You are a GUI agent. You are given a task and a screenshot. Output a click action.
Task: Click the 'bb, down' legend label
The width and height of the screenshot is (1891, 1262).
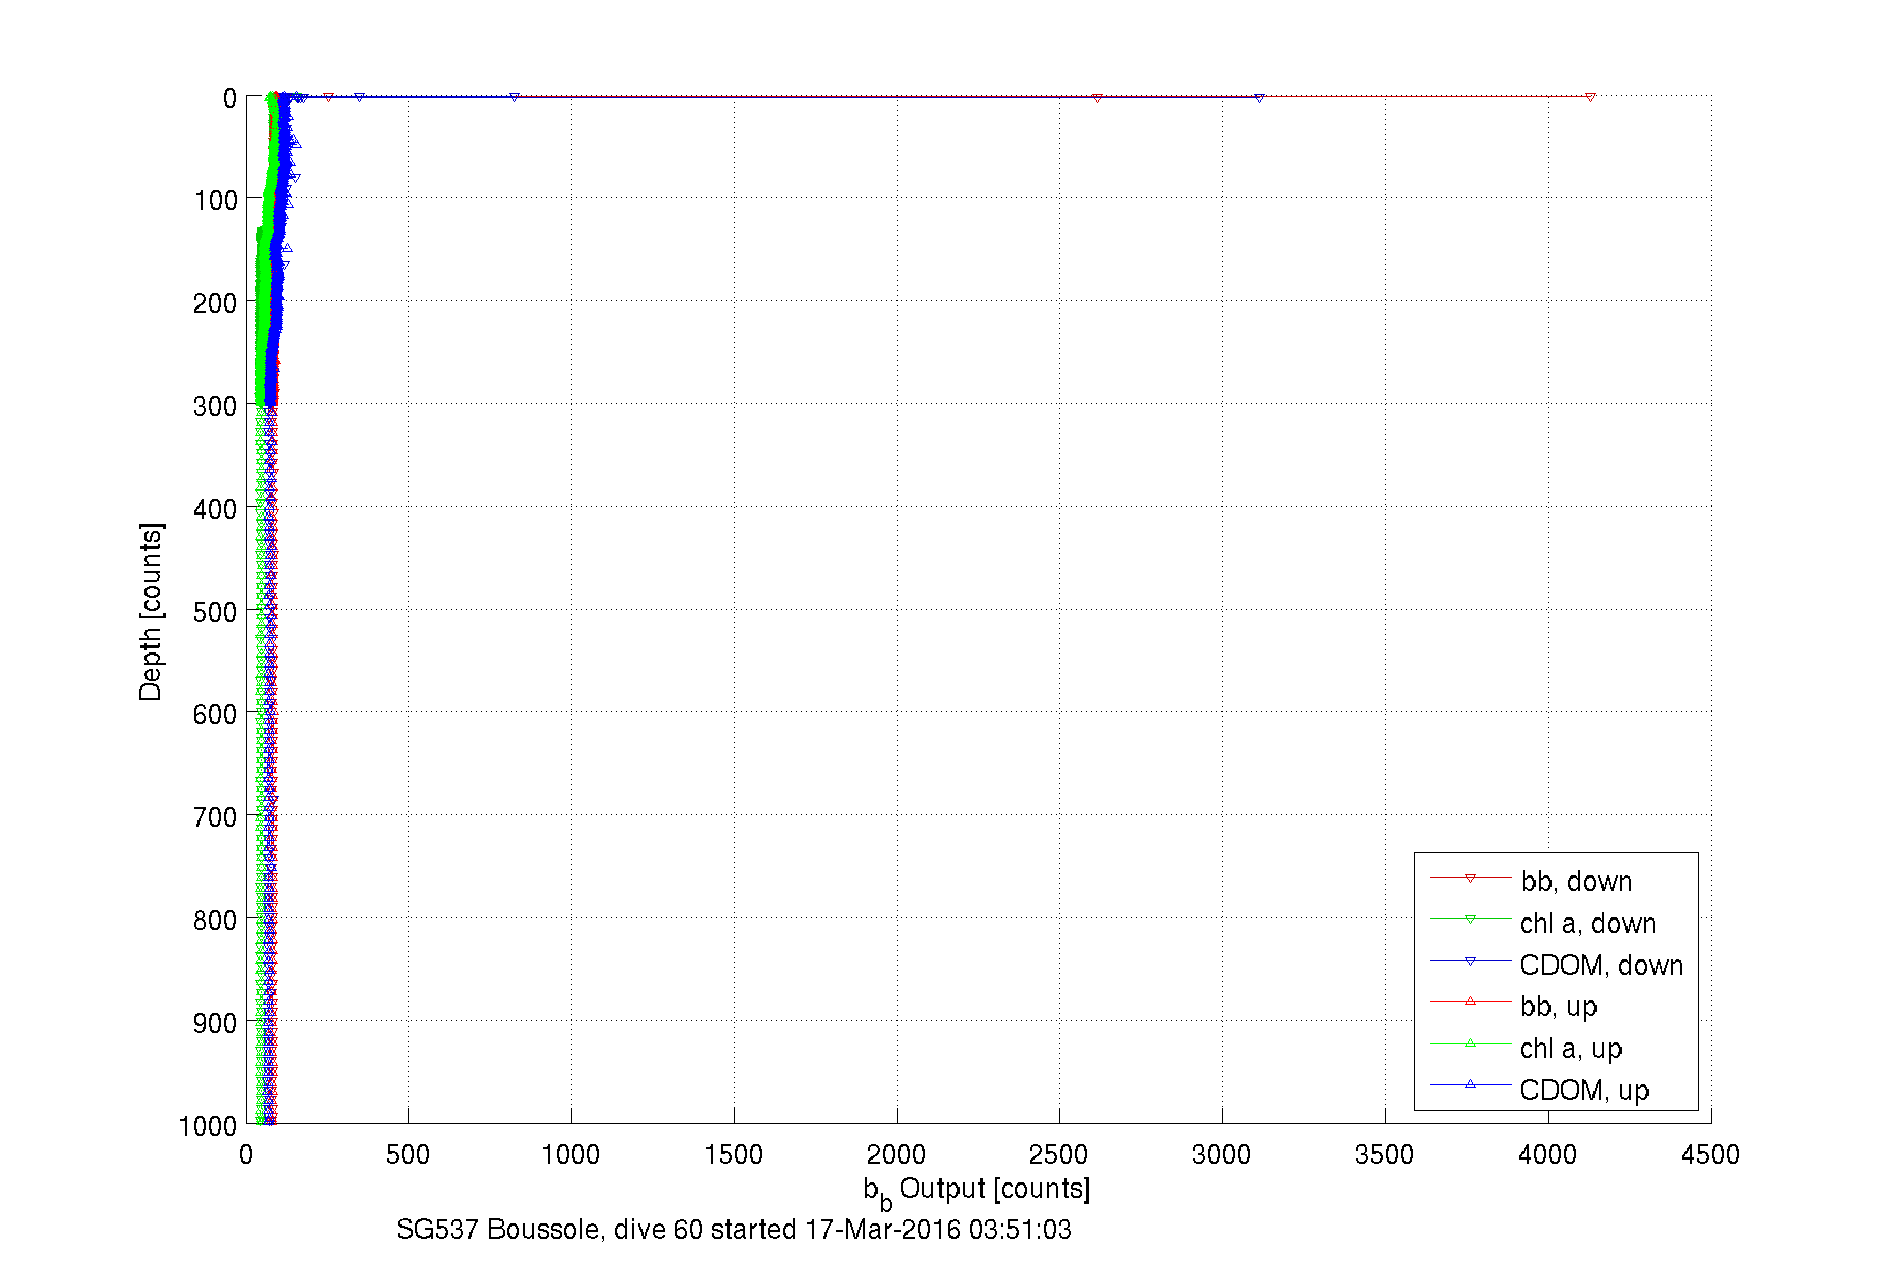click(x=1576, y=881)
